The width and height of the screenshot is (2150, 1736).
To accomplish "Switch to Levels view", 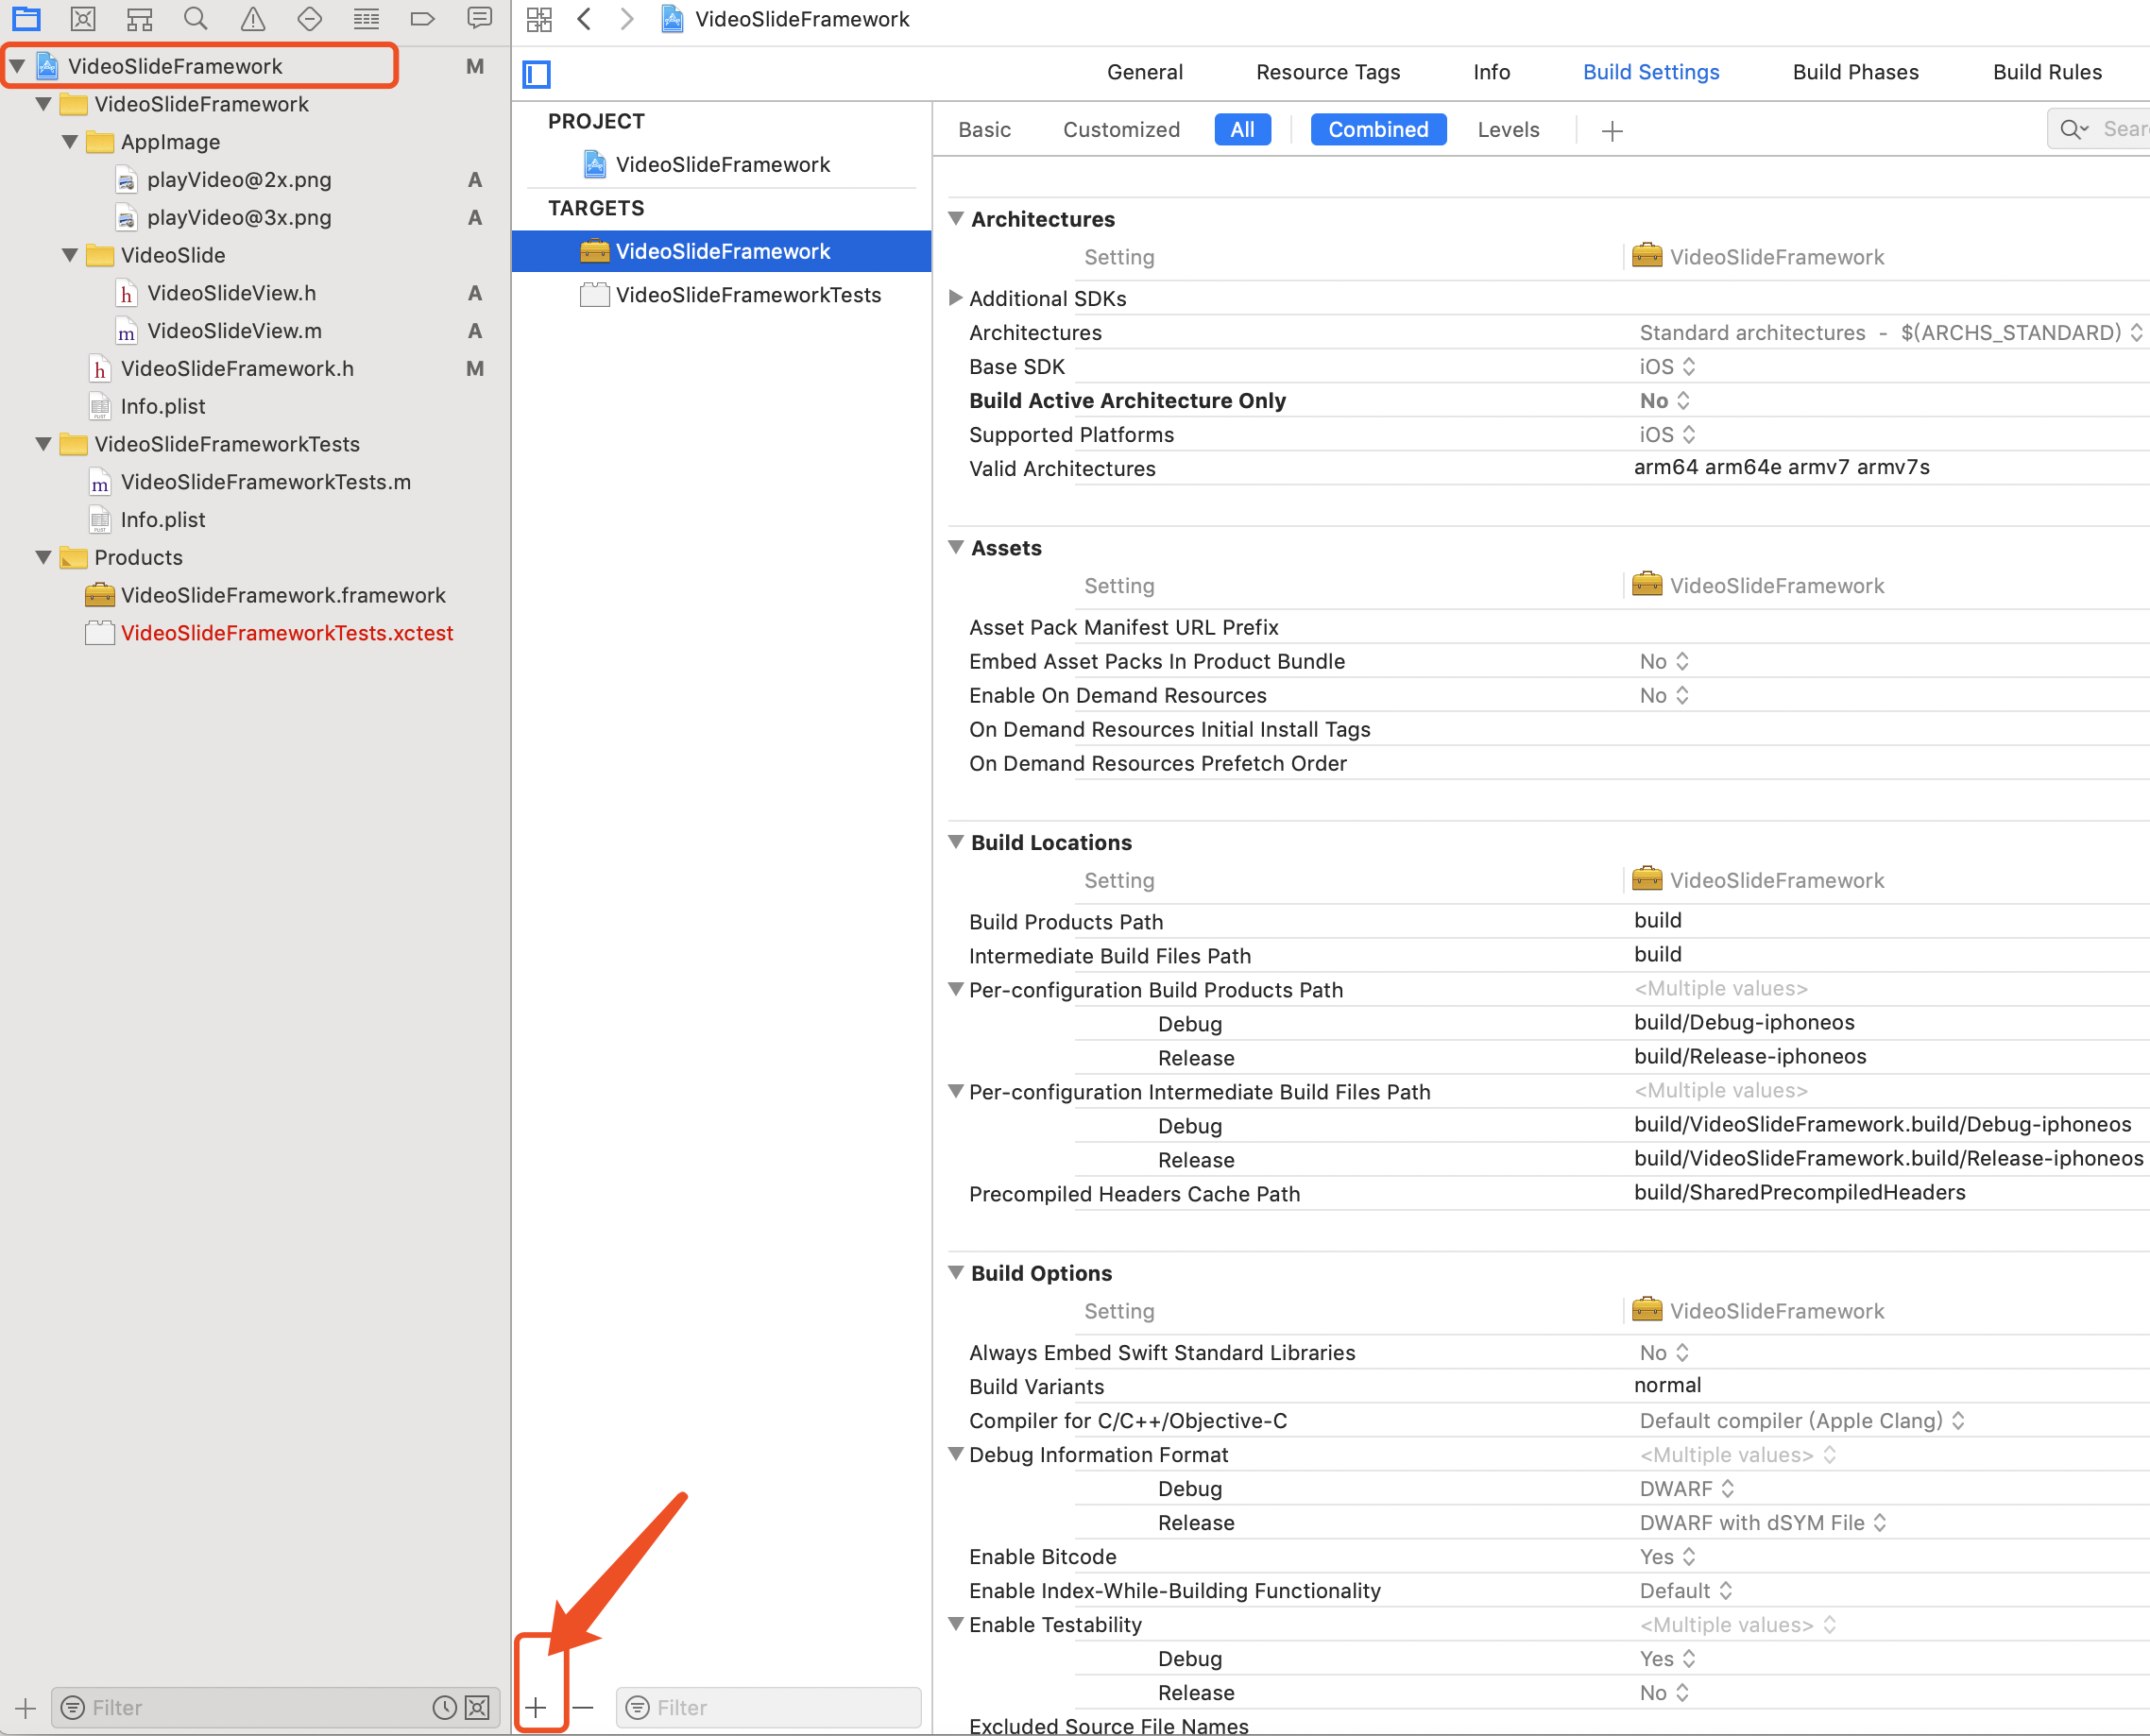I will [1508, 130].
